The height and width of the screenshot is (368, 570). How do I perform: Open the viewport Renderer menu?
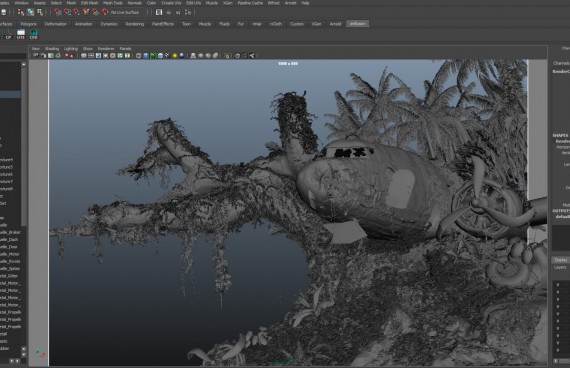pos(106,49)
